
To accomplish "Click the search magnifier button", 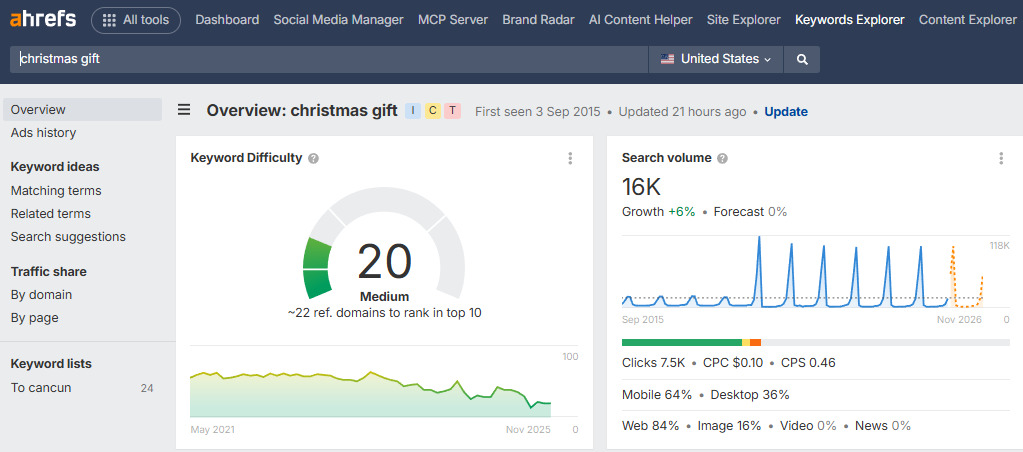I will [802, 59].
